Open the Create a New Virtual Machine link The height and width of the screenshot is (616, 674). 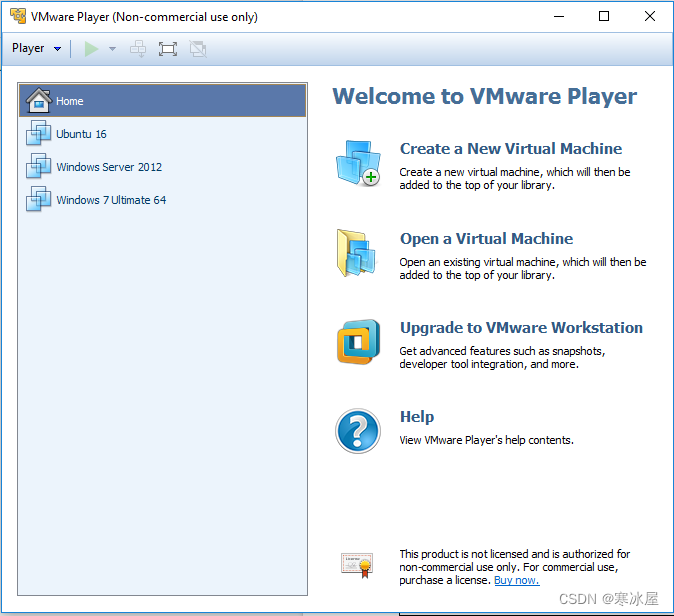(x=511, y=149)
